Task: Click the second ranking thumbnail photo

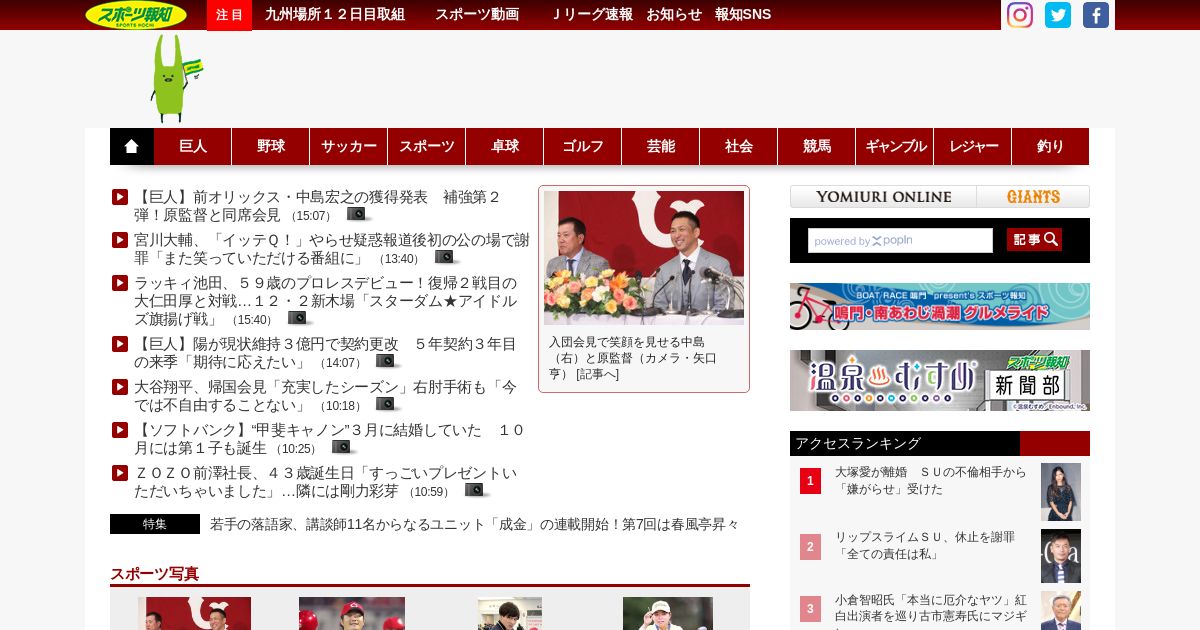Action: pos(1061,556)
